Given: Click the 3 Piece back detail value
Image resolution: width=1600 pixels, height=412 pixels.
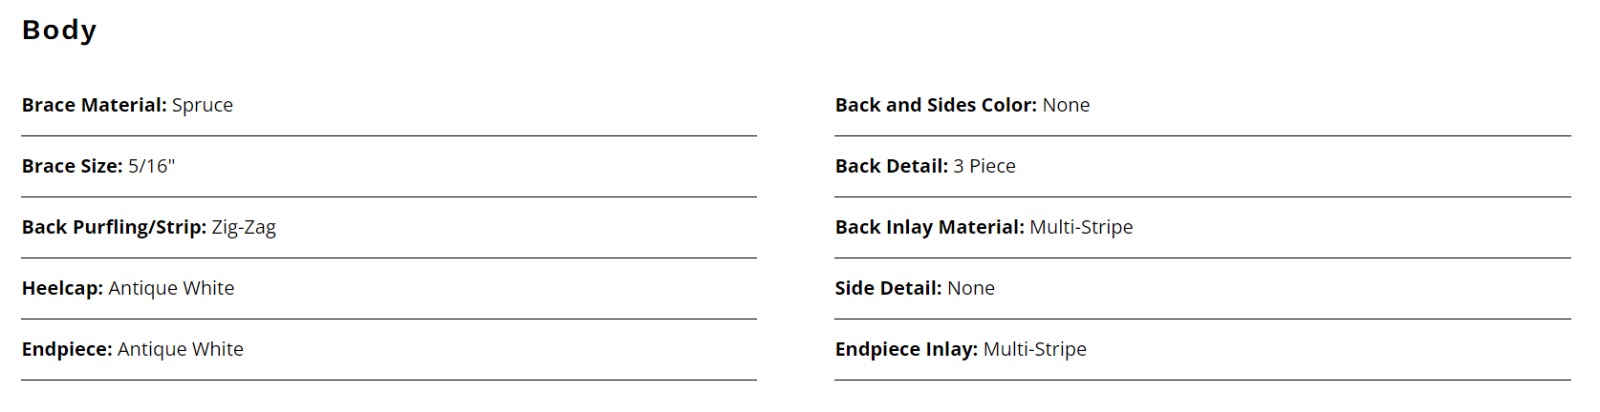Looking at the screenshot, I should [x=984, y=166].
